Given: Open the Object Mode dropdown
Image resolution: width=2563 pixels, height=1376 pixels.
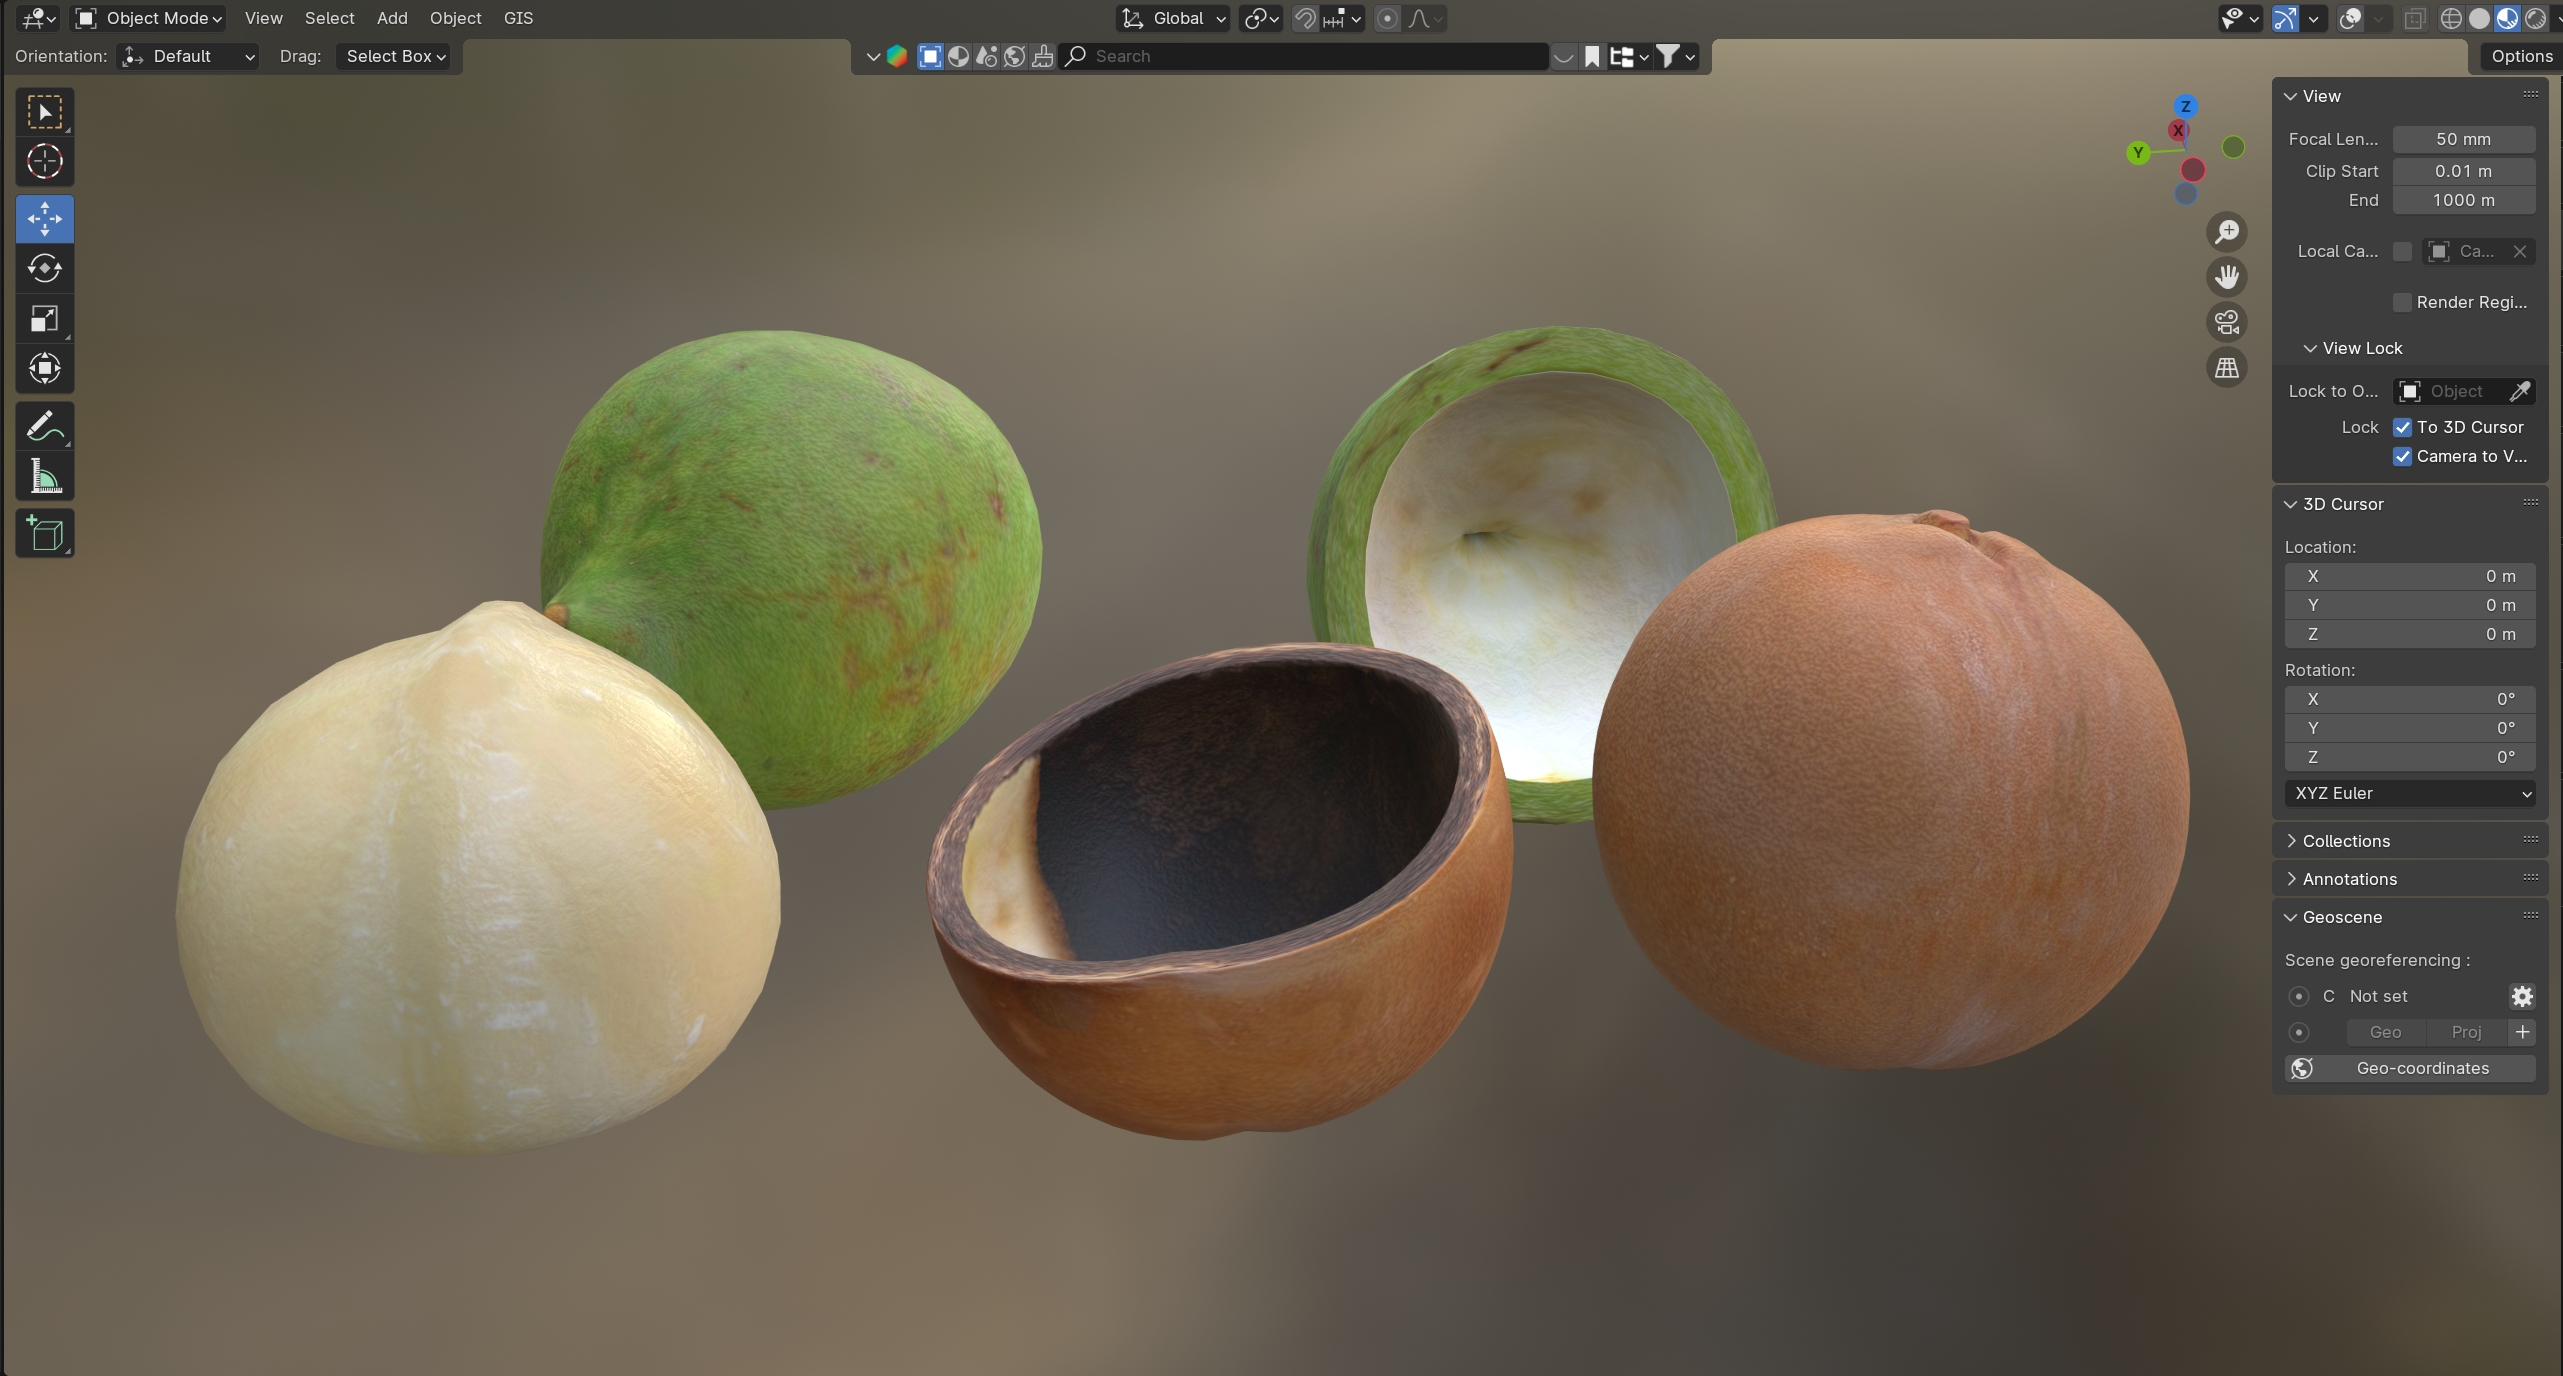Looking at the screenshot, I should tap(150, 18).
